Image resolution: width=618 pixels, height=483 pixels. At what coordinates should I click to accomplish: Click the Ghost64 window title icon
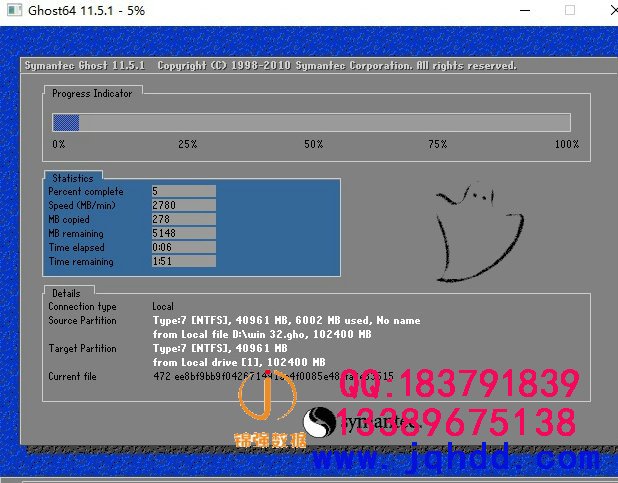click(15, 10)
